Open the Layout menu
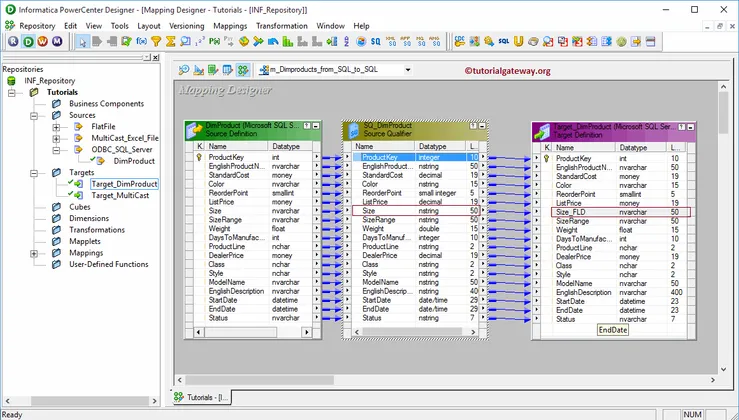 (149, 26)
